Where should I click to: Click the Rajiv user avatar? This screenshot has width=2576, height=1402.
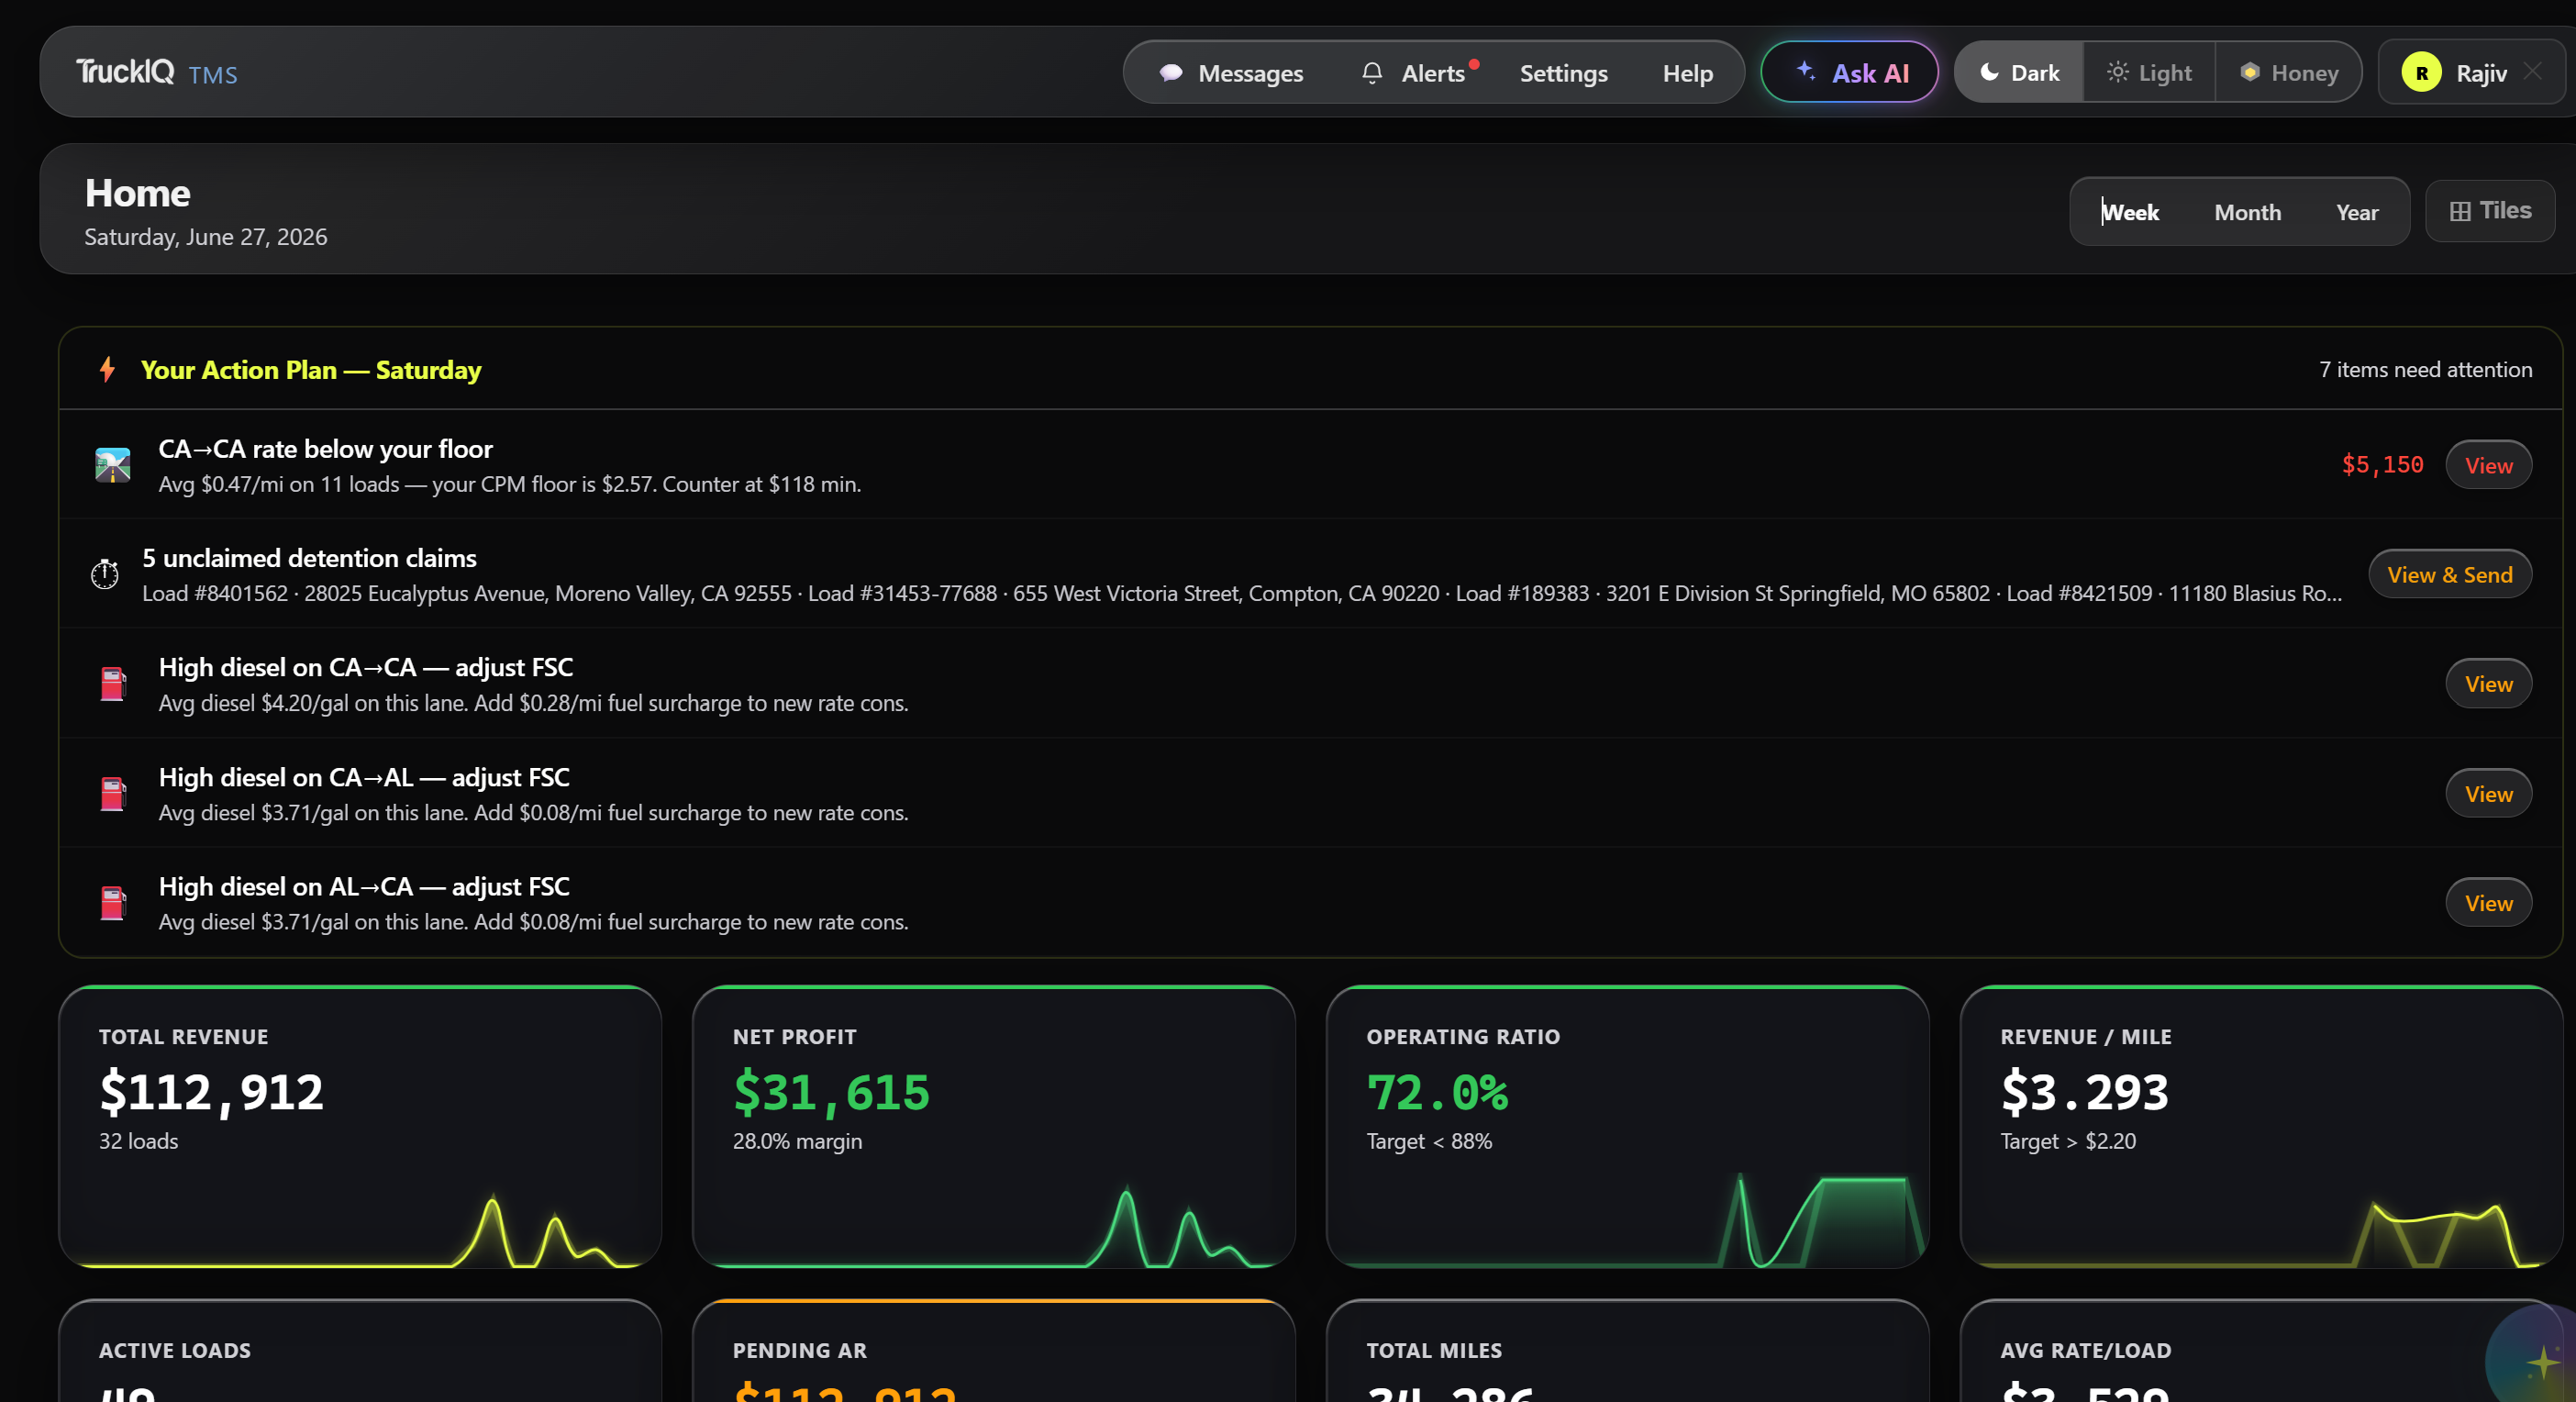click(x=2421, y=73)
